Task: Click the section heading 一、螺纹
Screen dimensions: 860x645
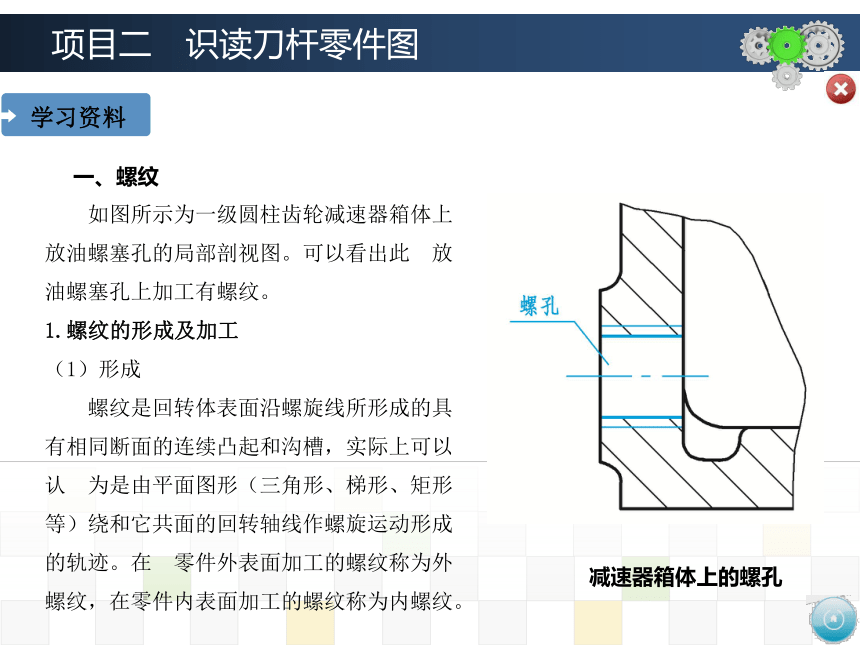Action: 116,177
